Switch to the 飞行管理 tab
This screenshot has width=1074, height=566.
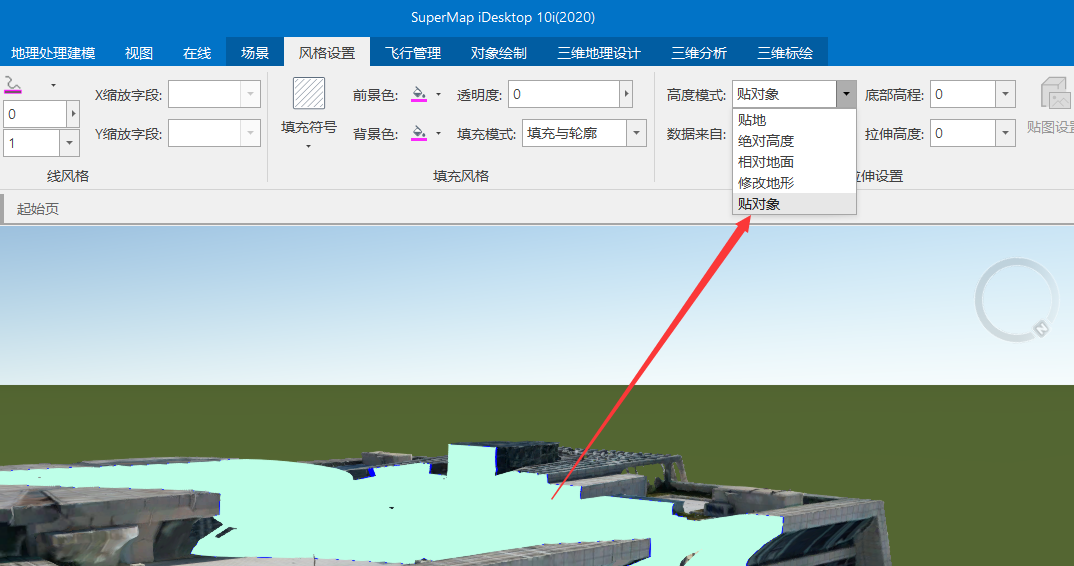point(412,53)
